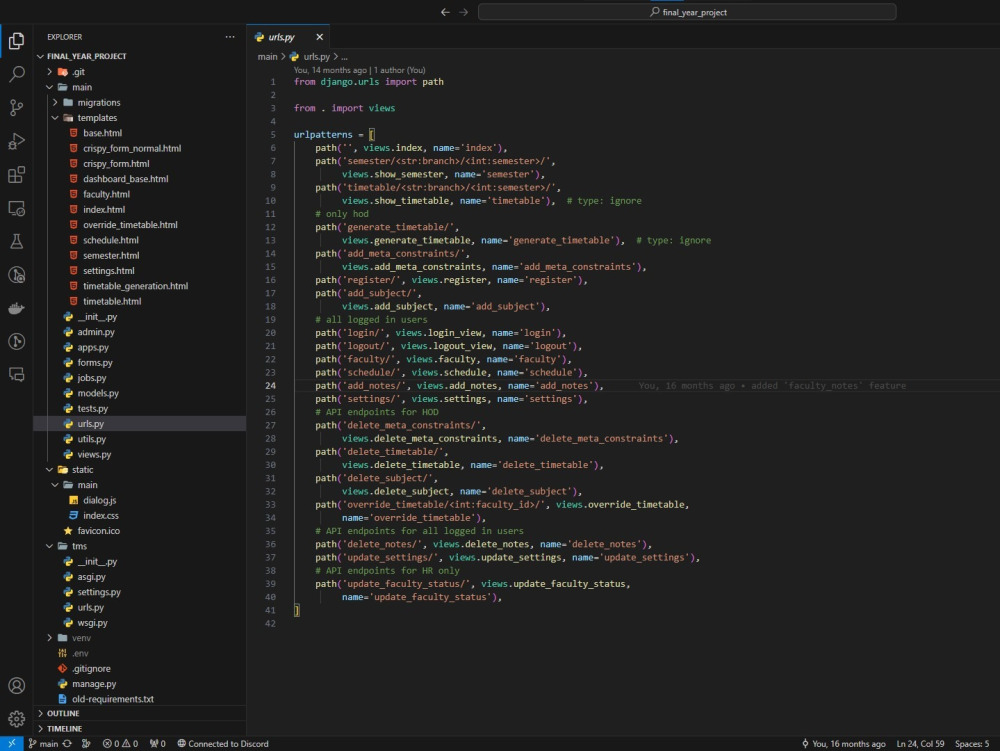Open the Accounts icon in the activity bar
This screenshot has width=1000, height=751.
(x=17, y=685)
